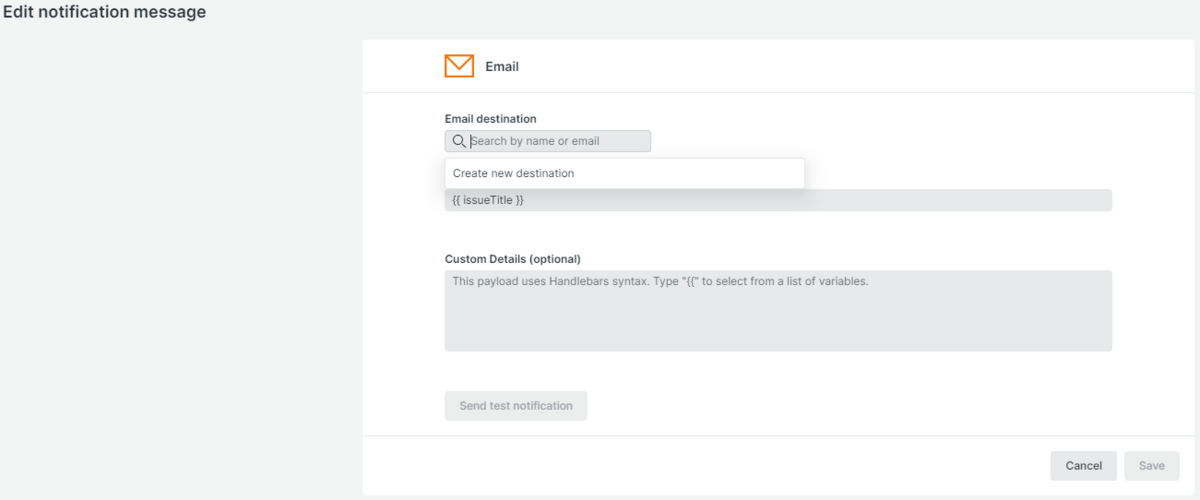Click inside the Custom Details text area

[x=778, y=310]
